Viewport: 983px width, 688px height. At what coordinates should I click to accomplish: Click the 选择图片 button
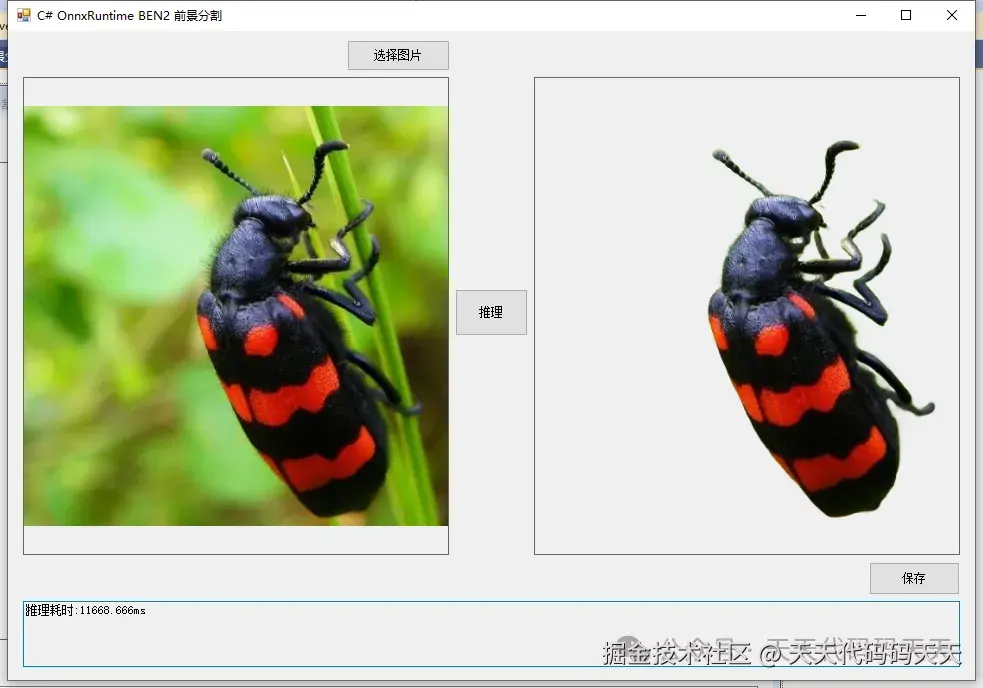[x=398, y=55]
